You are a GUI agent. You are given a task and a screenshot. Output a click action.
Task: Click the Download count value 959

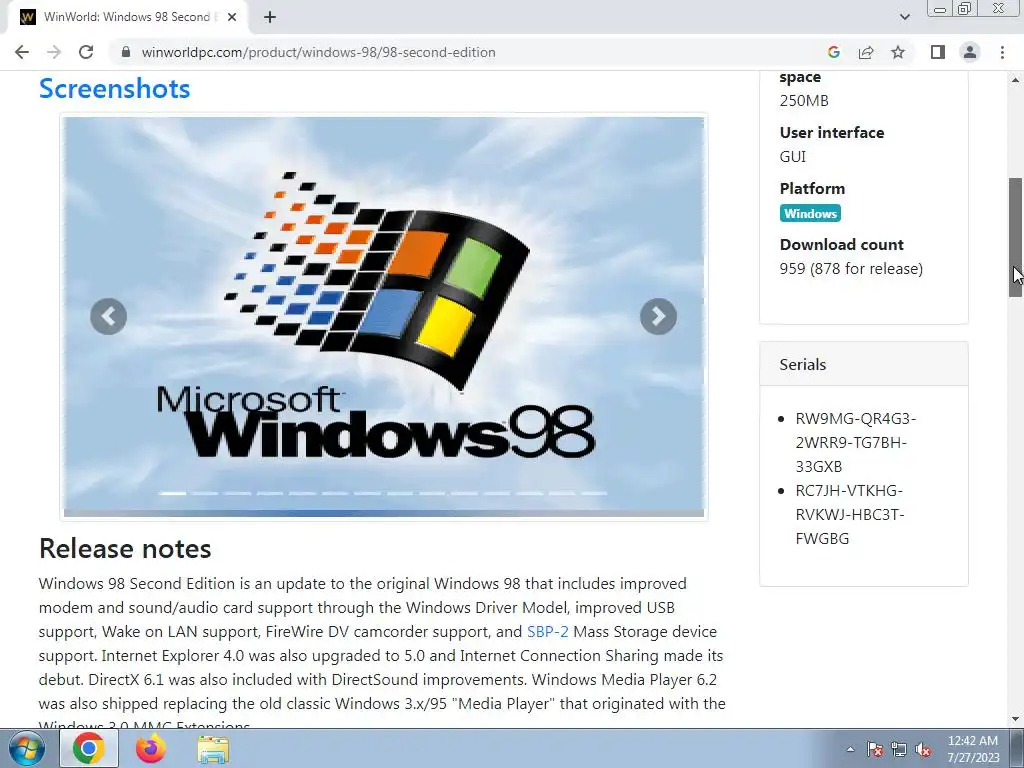tap(851, 268)
